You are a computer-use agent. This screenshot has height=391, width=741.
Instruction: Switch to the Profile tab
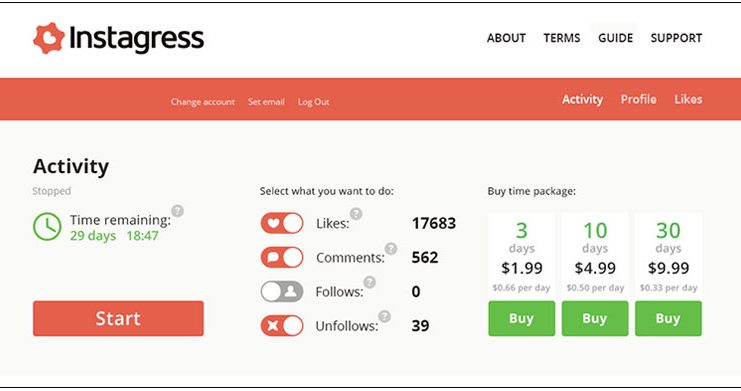click(x=638, y=99)
